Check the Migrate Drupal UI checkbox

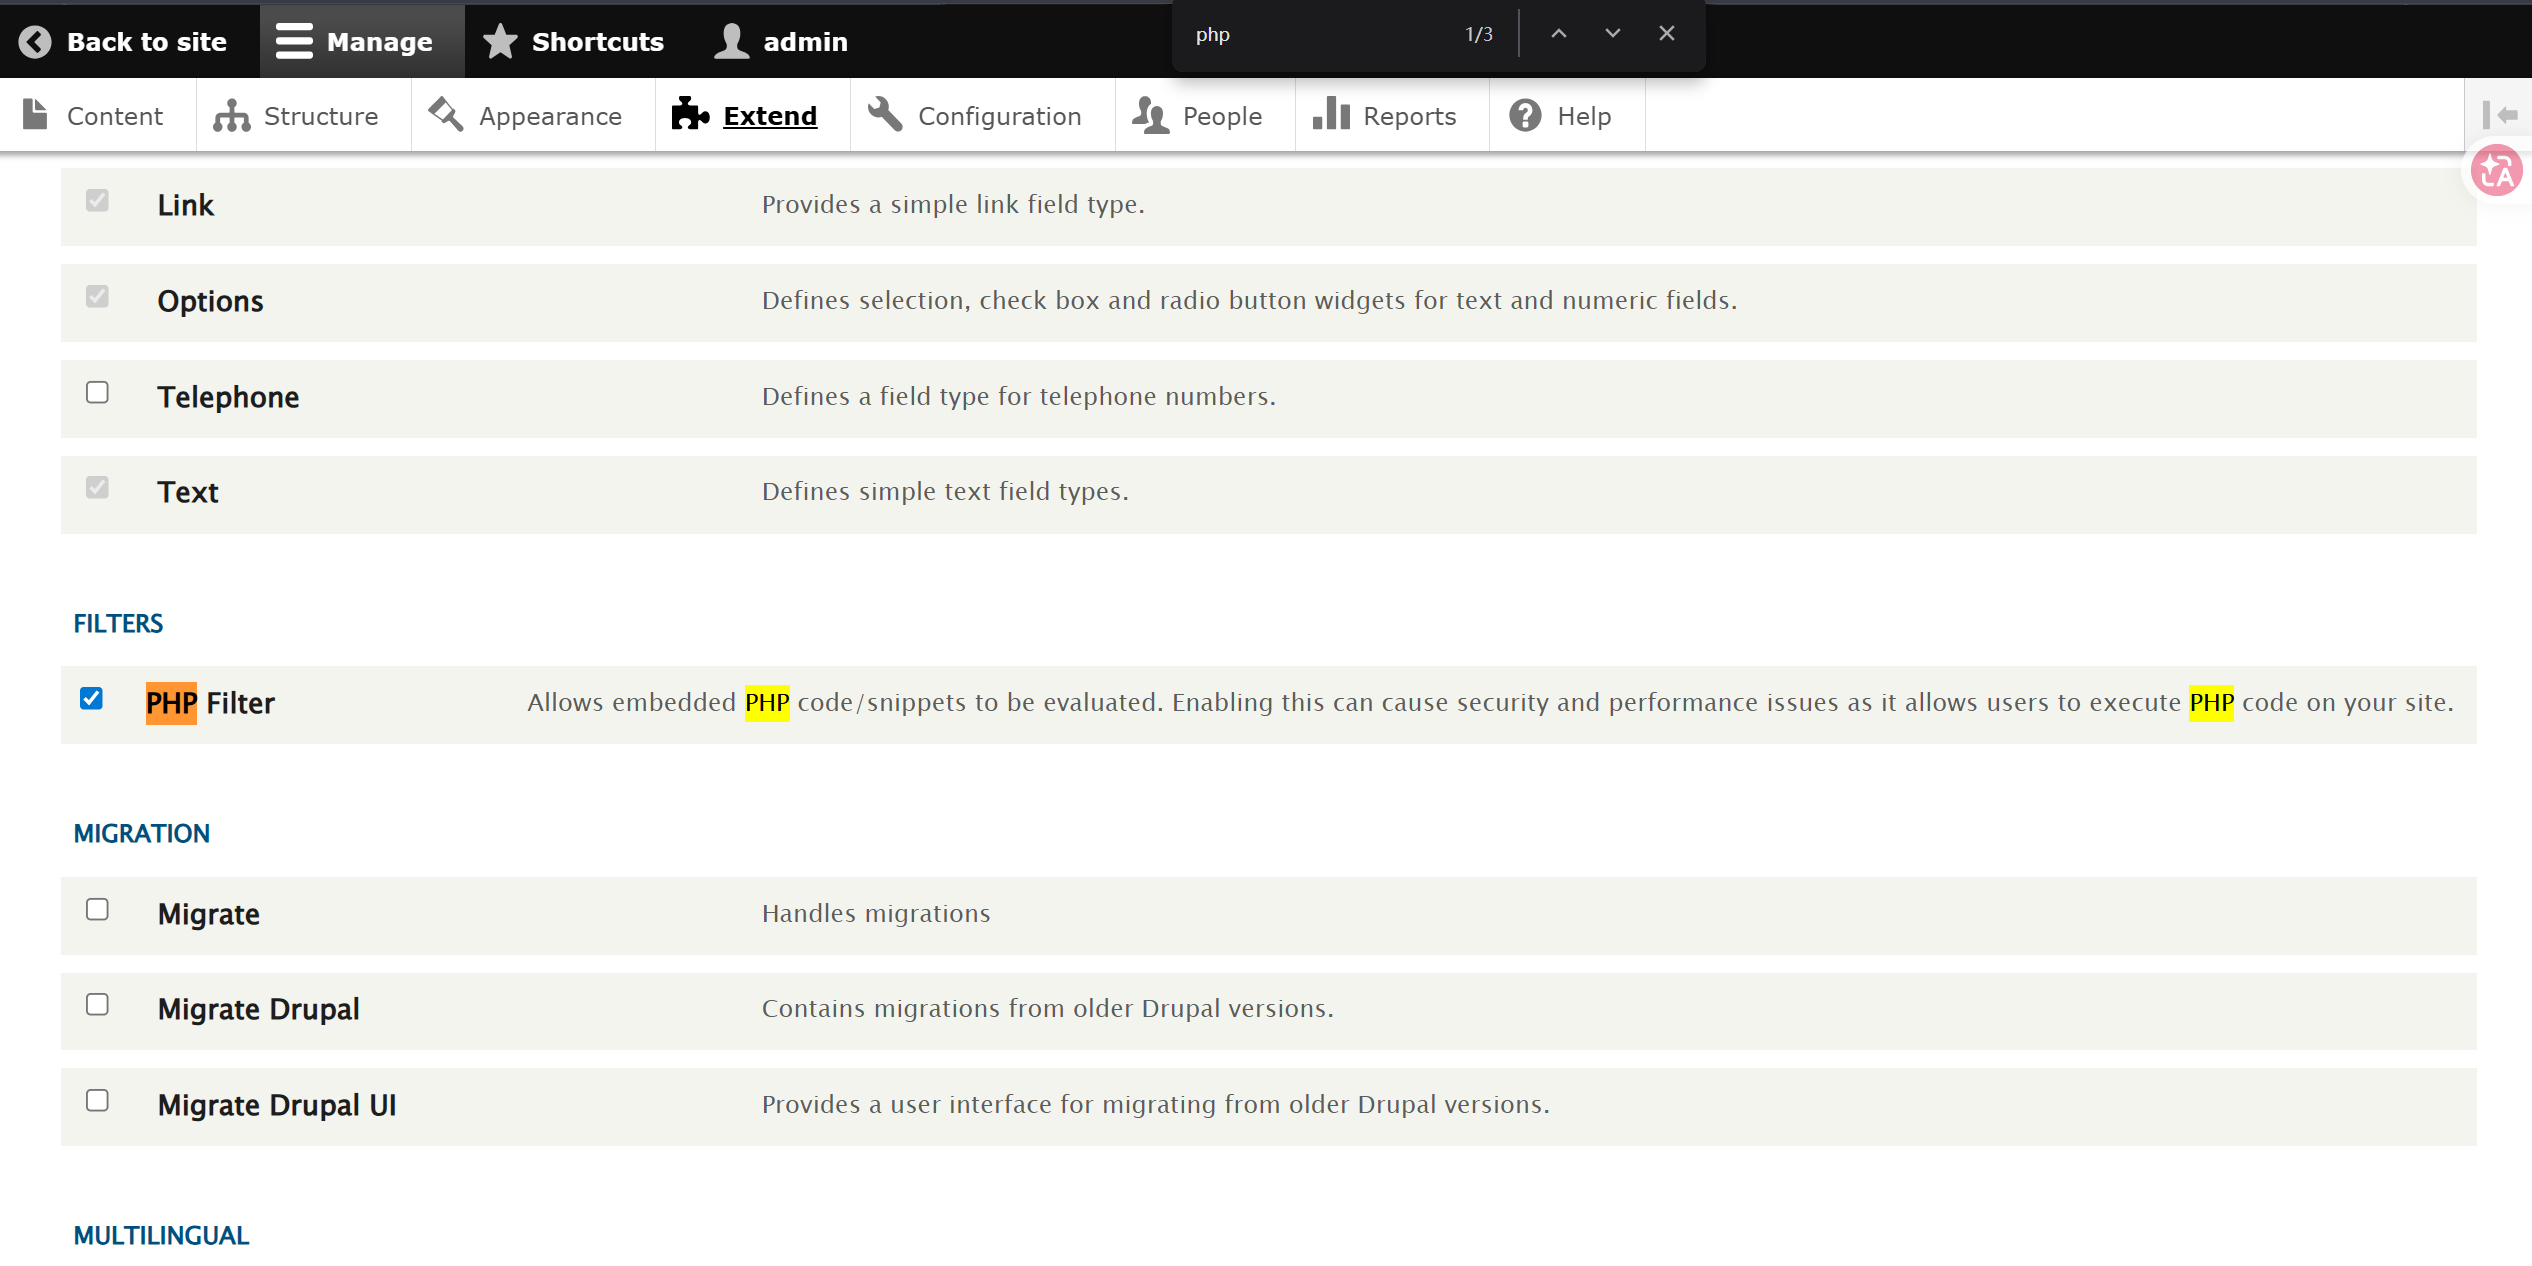tap(97, 1101)
